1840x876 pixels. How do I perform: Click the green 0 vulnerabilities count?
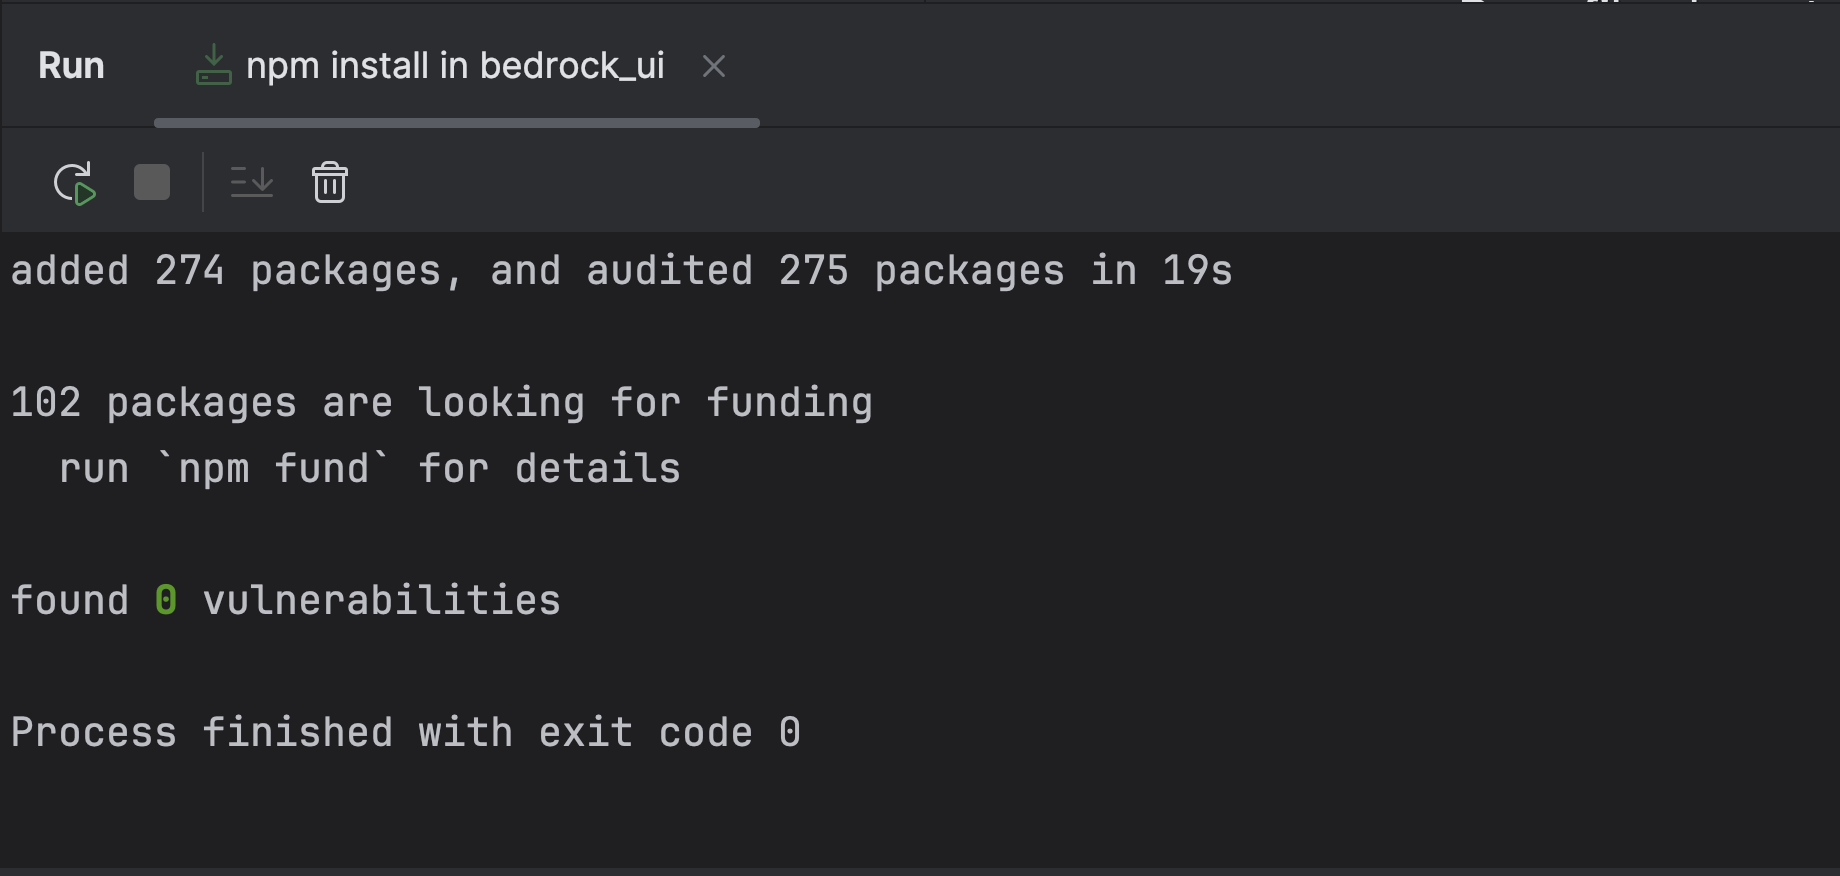166,601
